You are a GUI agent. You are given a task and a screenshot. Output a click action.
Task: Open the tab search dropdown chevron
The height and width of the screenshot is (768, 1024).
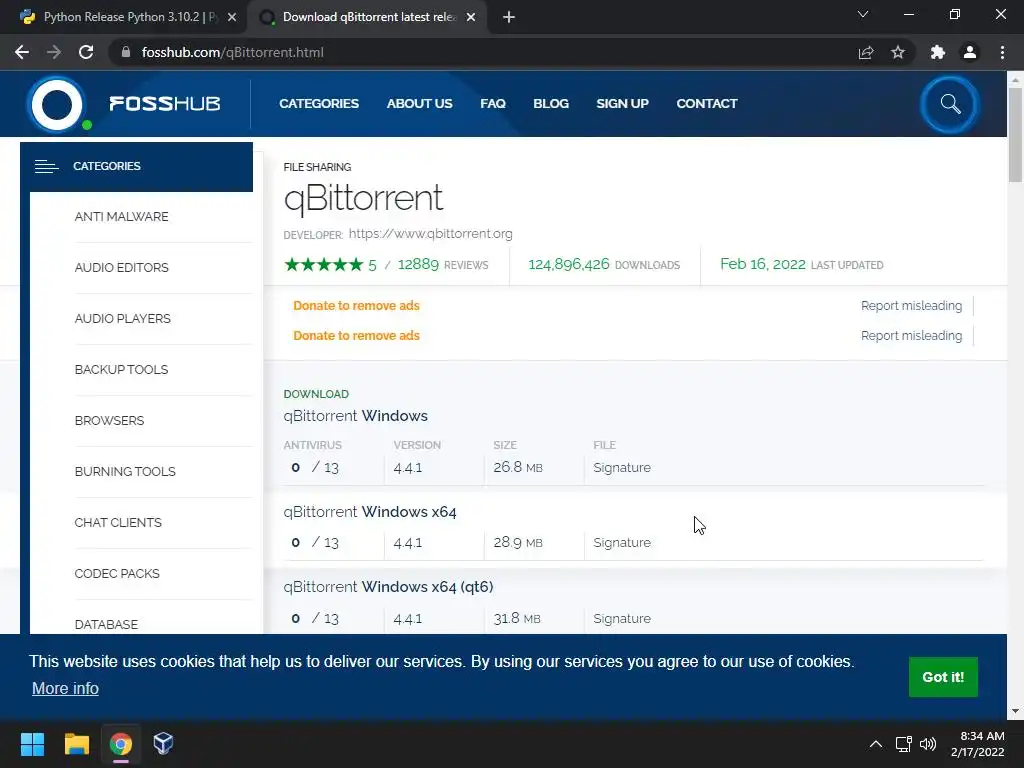point(863,14)
